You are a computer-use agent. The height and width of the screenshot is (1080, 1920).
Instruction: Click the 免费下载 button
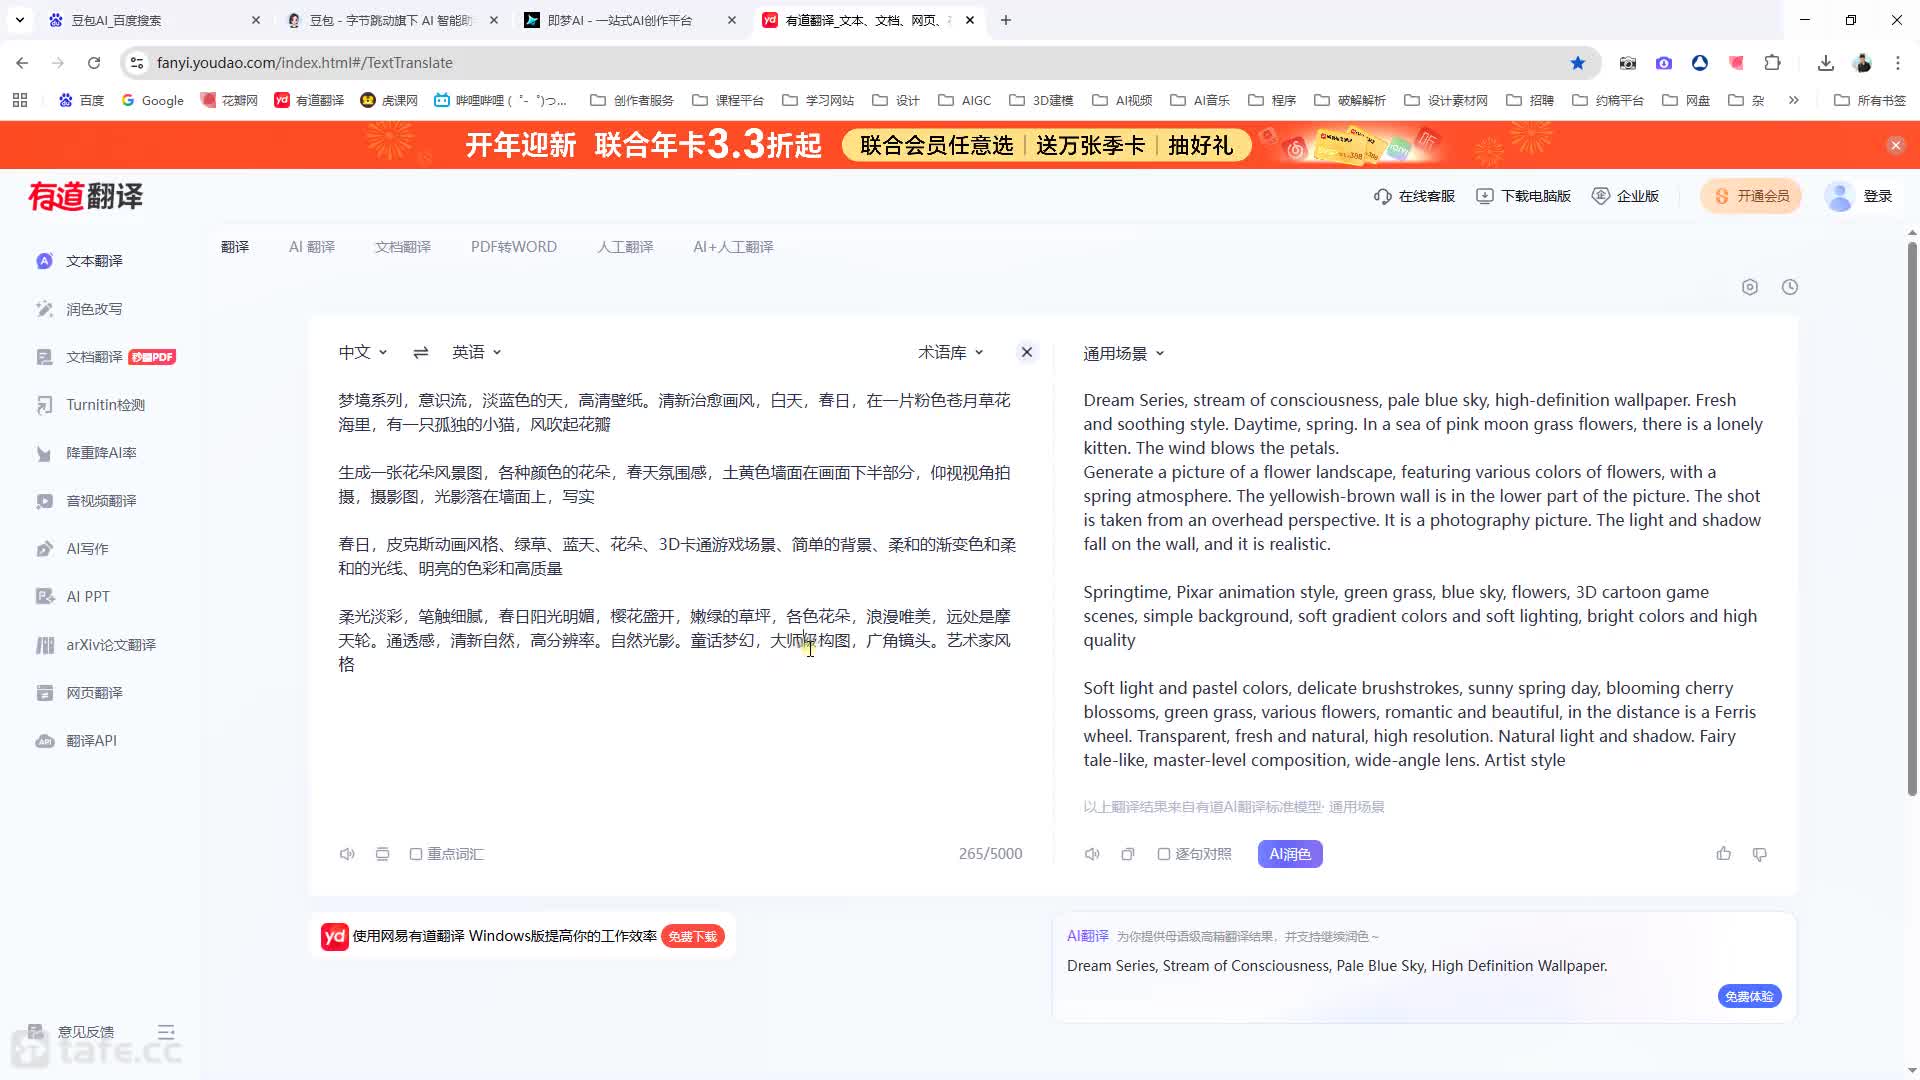point(693,937)
